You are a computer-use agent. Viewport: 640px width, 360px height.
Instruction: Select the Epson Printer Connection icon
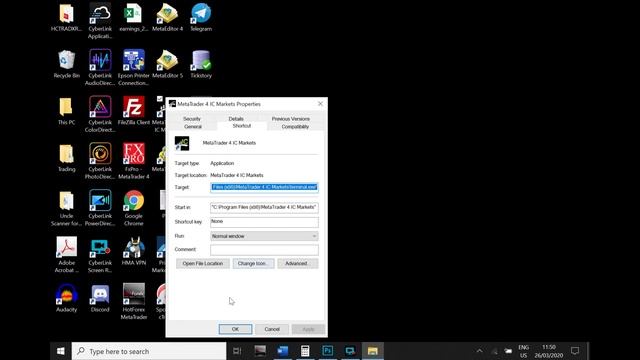click(133, 67)
